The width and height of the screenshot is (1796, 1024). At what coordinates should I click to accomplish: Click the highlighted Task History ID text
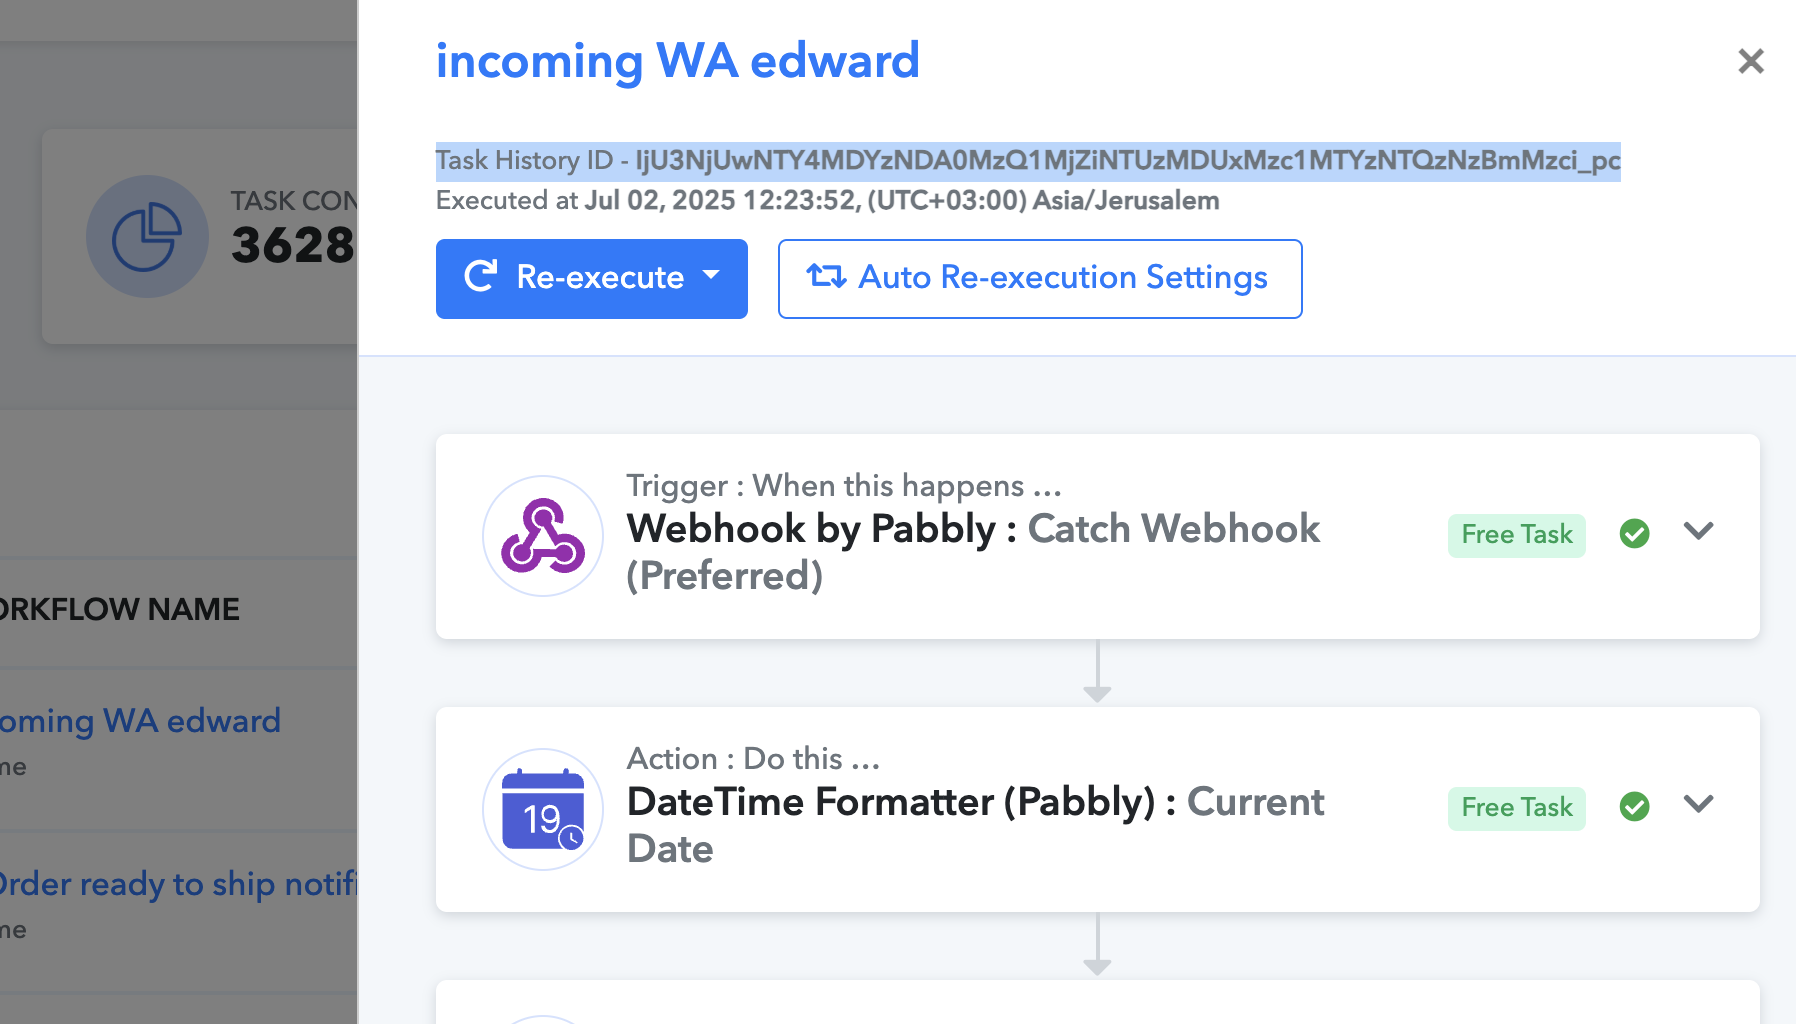(x=1028, y=161)
